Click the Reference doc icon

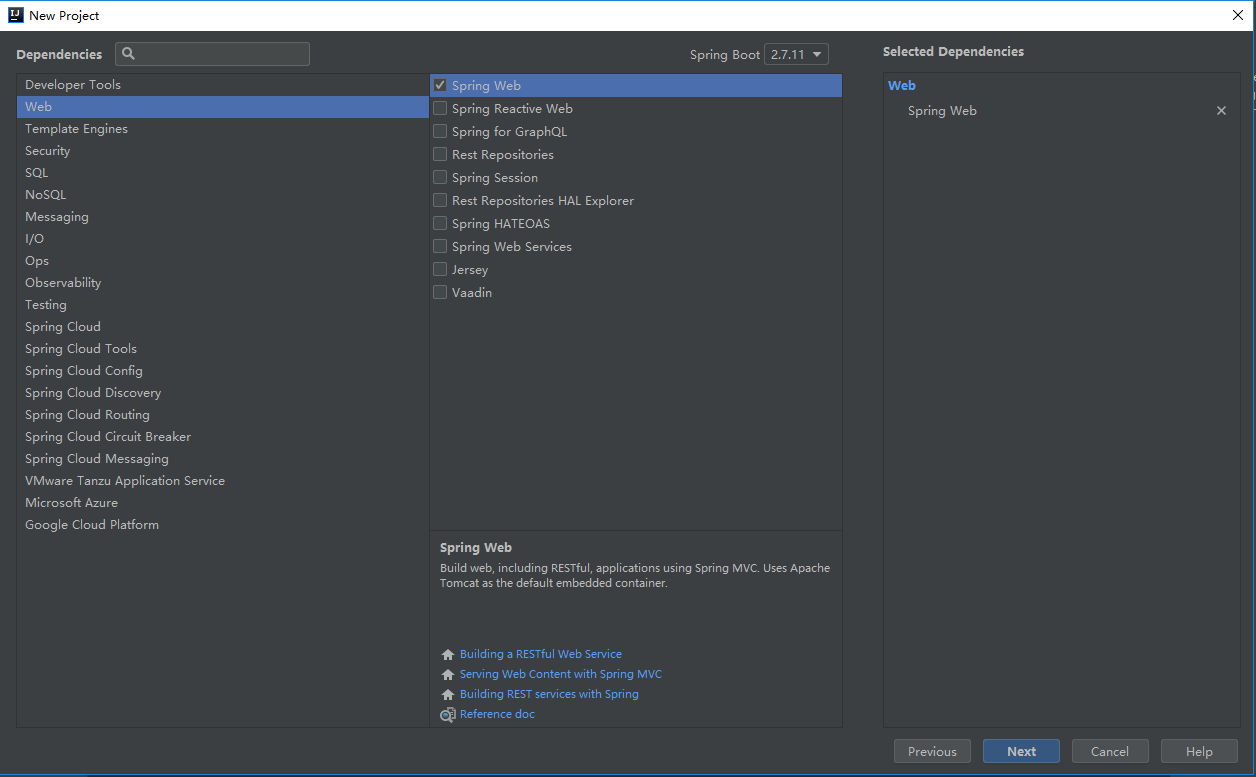click(x=448, y=715)
